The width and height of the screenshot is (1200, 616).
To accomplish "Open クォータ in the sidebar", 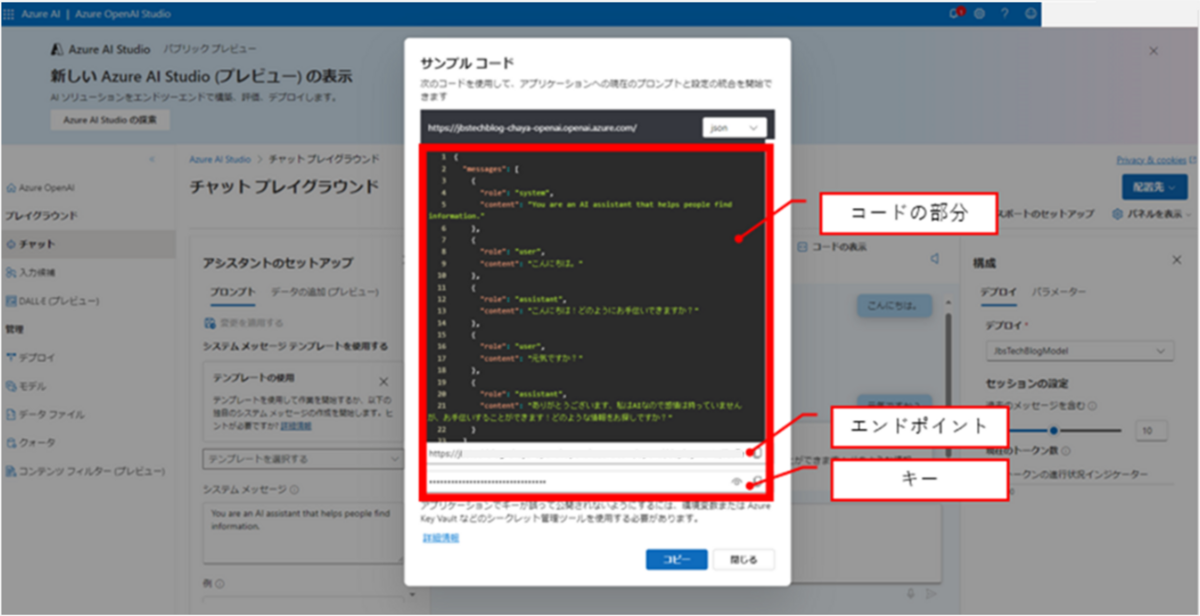I will pyautogui.click(x=30, y=442).
